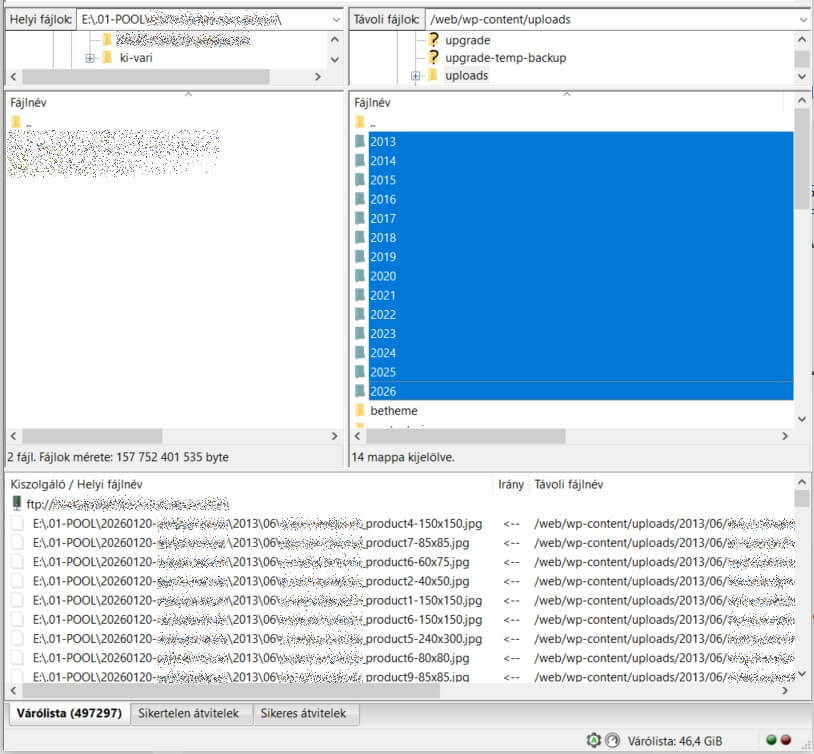The width and height of the screenshot is (814, 754).
Task: Click the green activity indicator light
Action: 771,741
